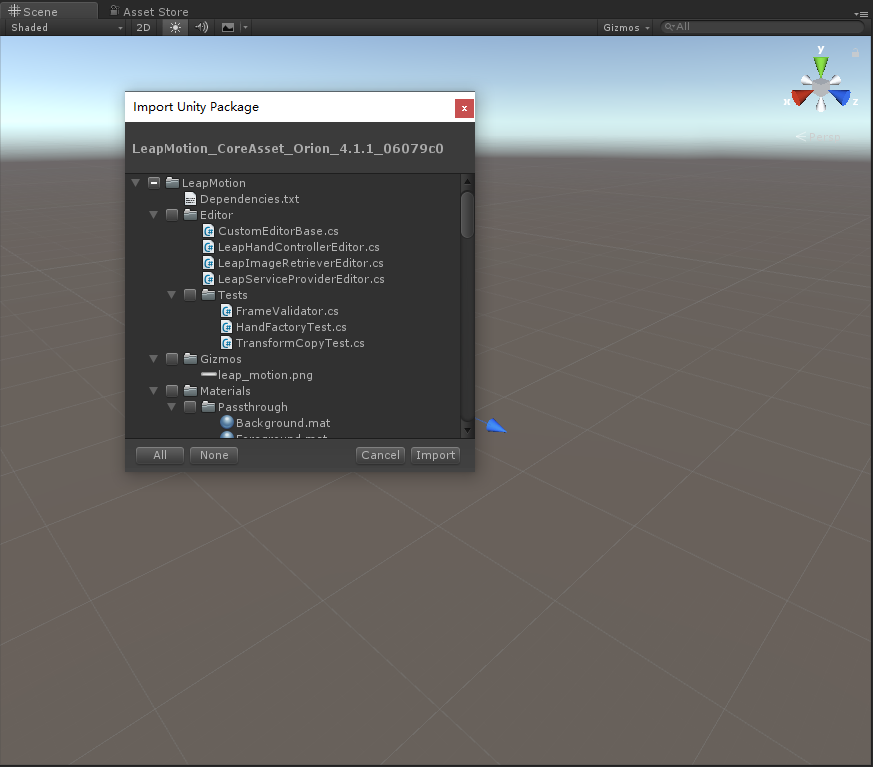Click the scene search field
The image size is (873, 767).
(x=762, y=27)
